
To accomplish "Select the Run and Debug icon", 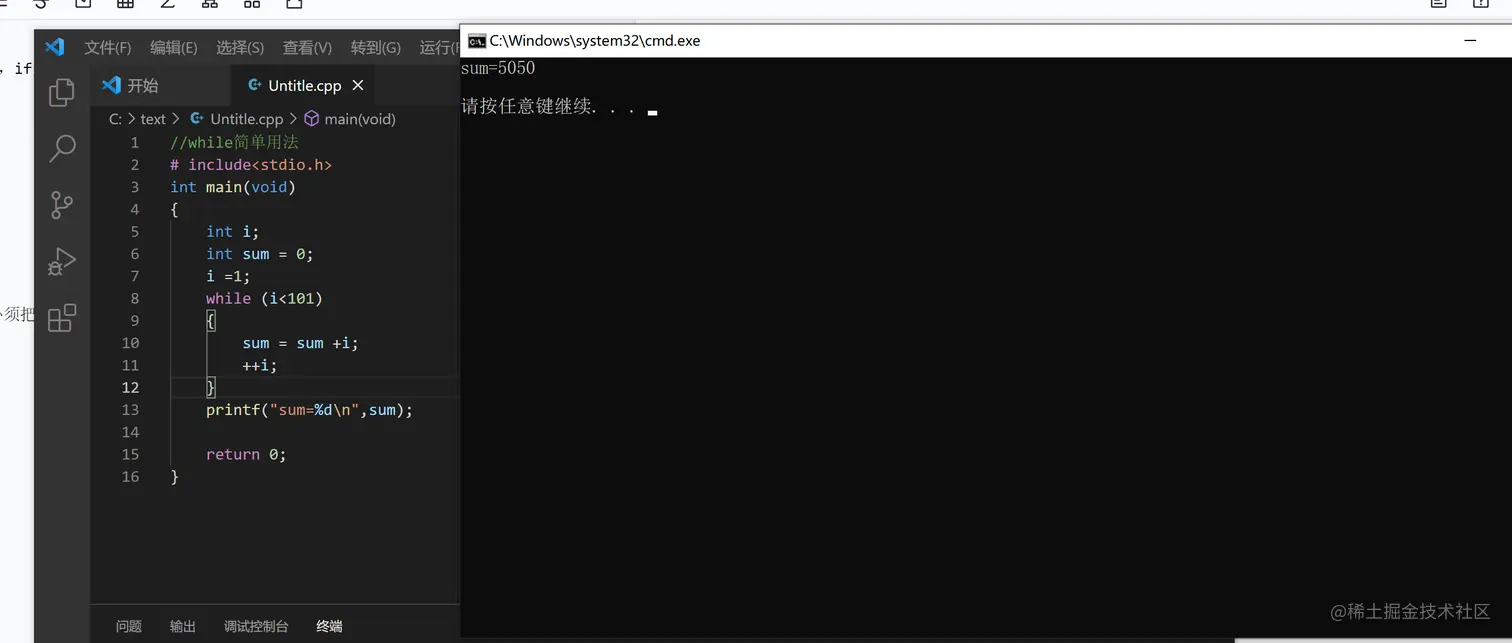I will click(61, 262).
